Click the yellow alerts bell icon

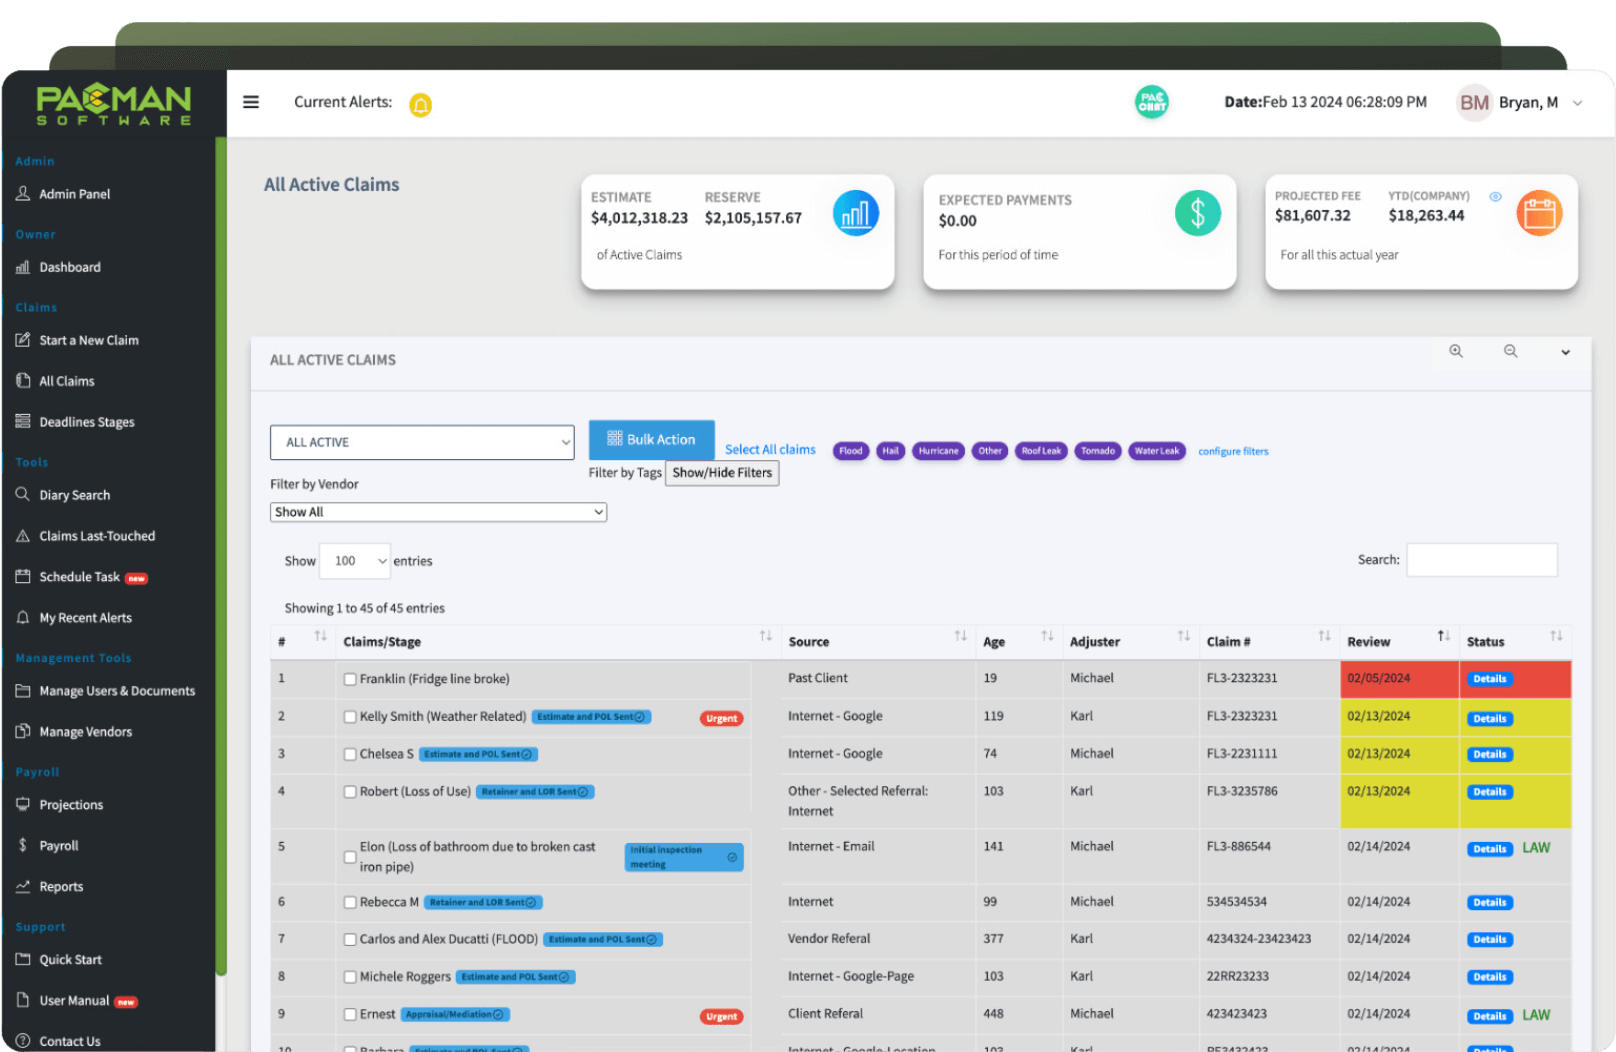tap(420, 105)
